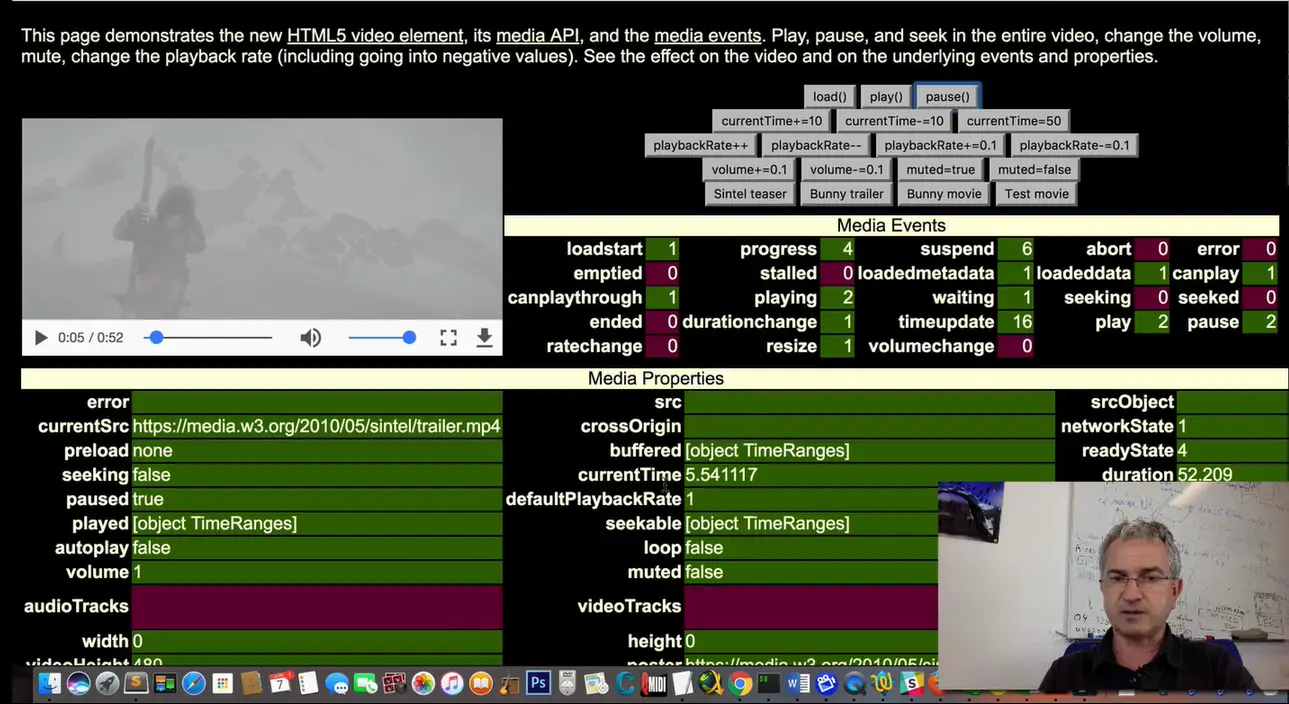Image resolution: width=1289 pixels, height=704 pixels.
Task: Open Siri from the dock
Action: point(78,684)
